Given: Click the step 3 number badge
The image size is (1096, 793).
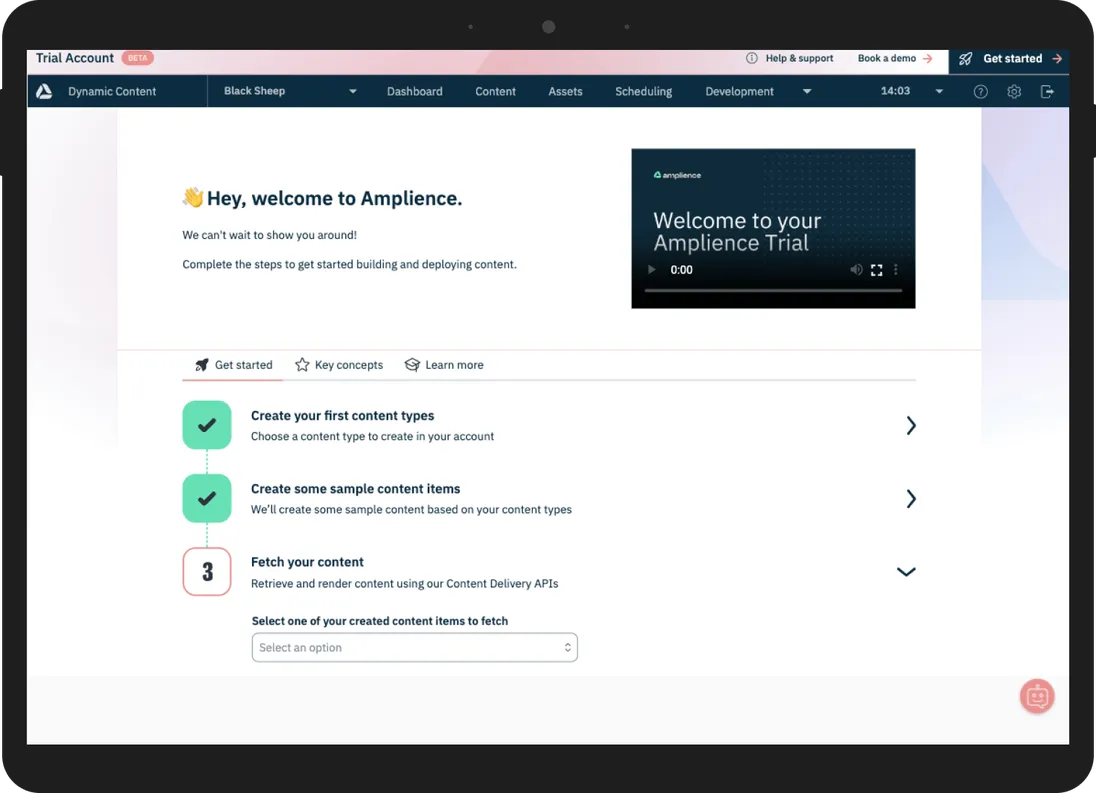Looking at the screenshot, I should 207,572.
